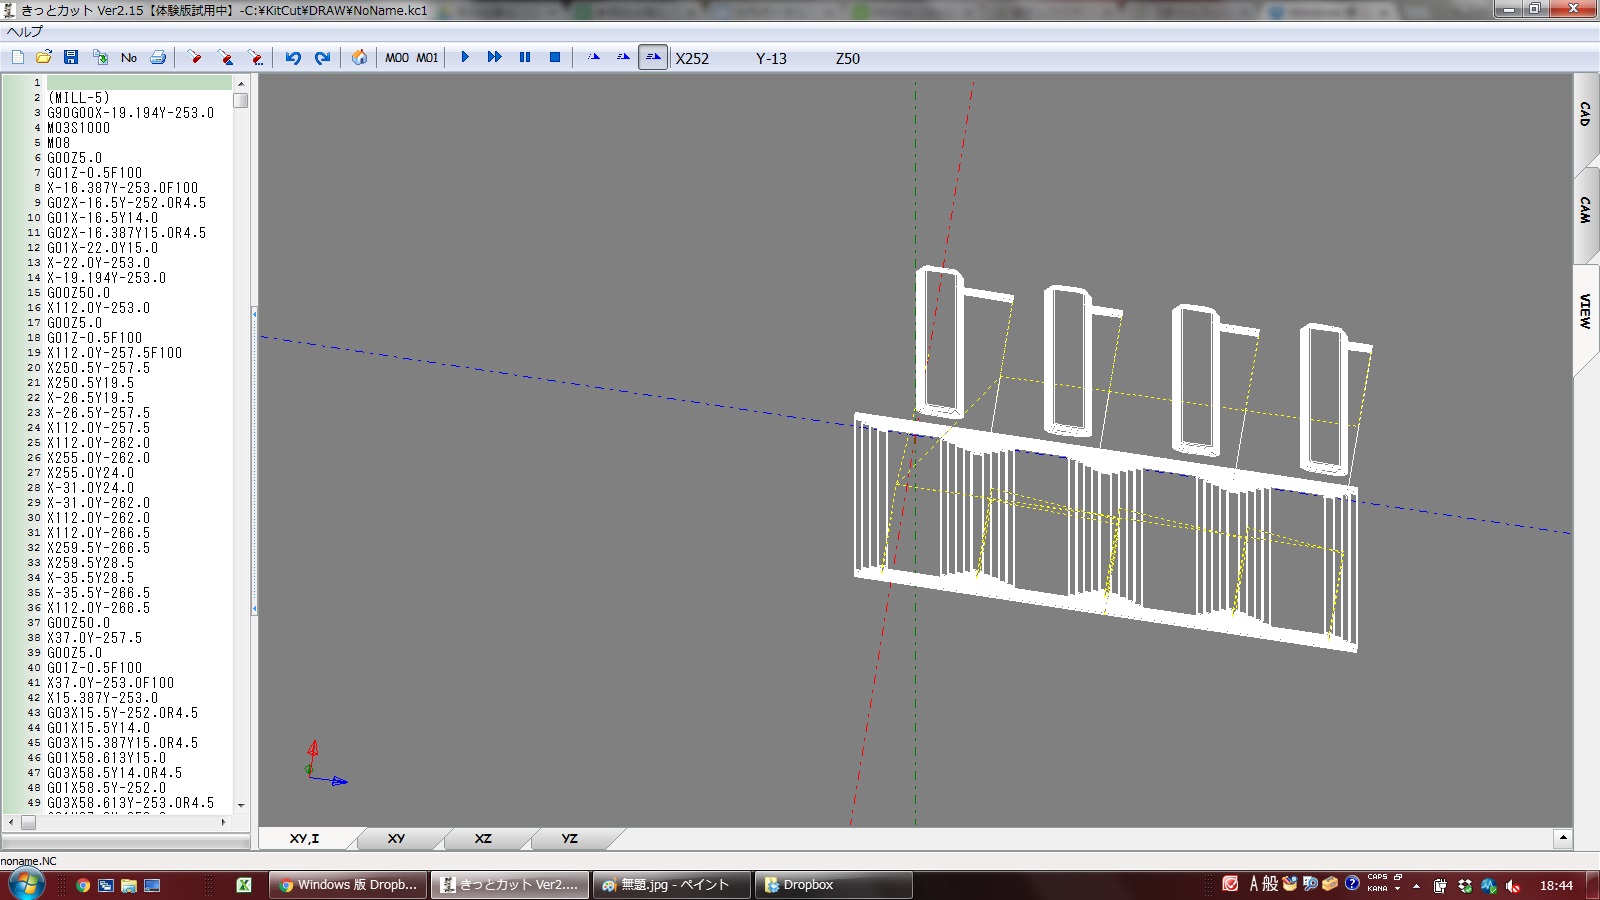This screenshot has height=900, width=1600.
Task: Open a file with the folder icon
Action: point(43,58)
